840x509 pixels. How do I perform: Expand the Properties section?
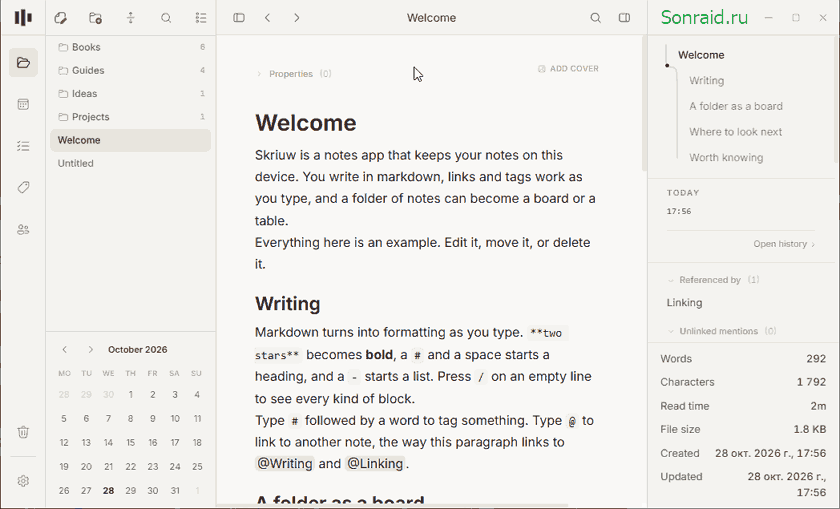(x=294, y=74)
